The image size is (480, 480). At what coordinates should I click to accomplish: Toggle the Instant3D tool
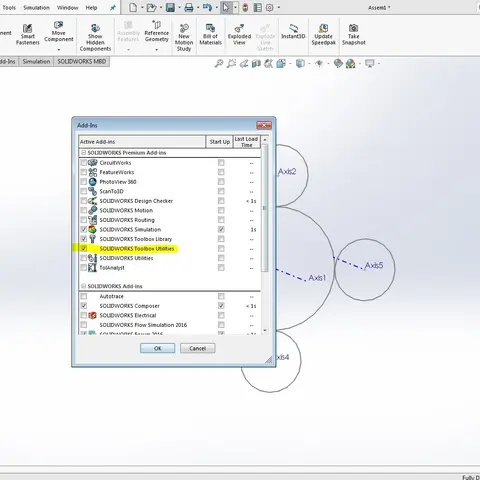tap(293, 32)
